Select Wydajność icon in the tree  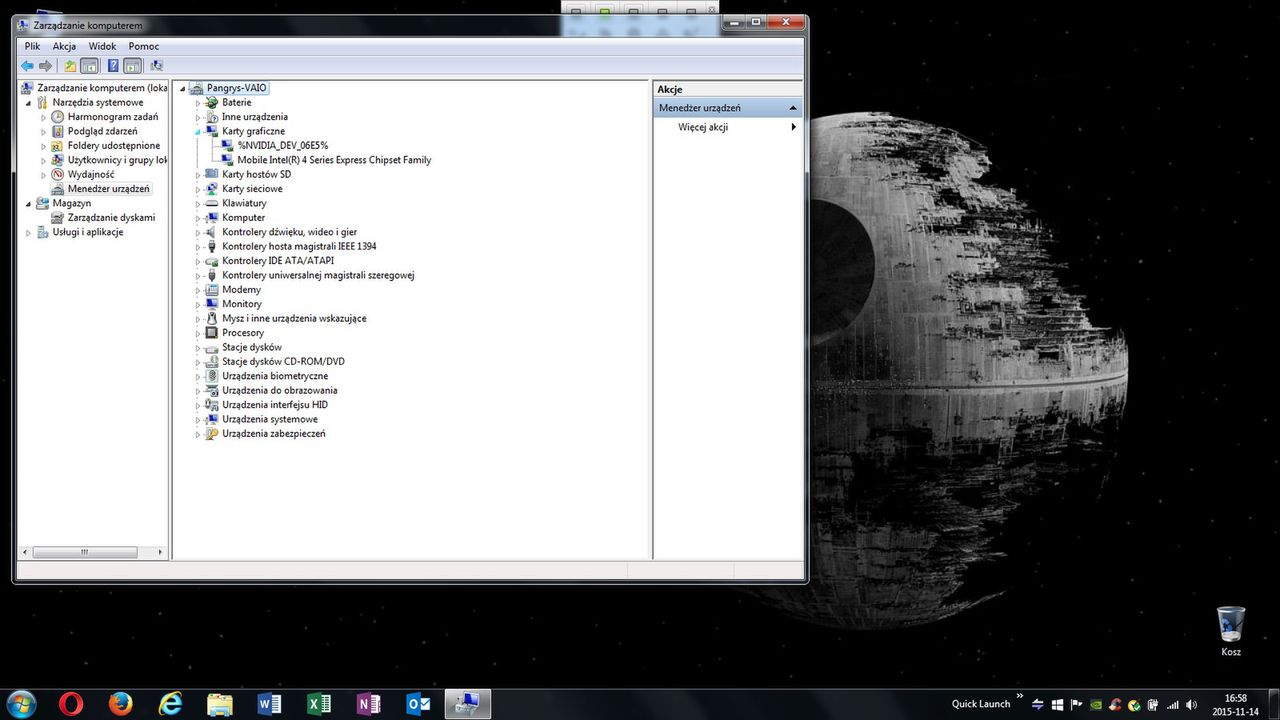[x=58, y=174]
